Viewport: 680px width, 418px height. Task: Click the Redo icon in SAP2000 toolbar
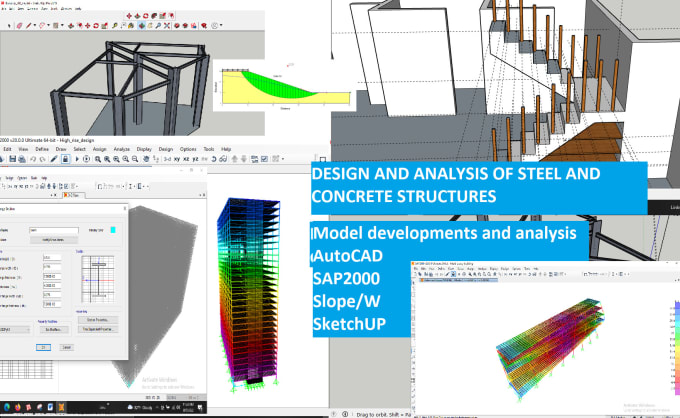pos(42,159)
